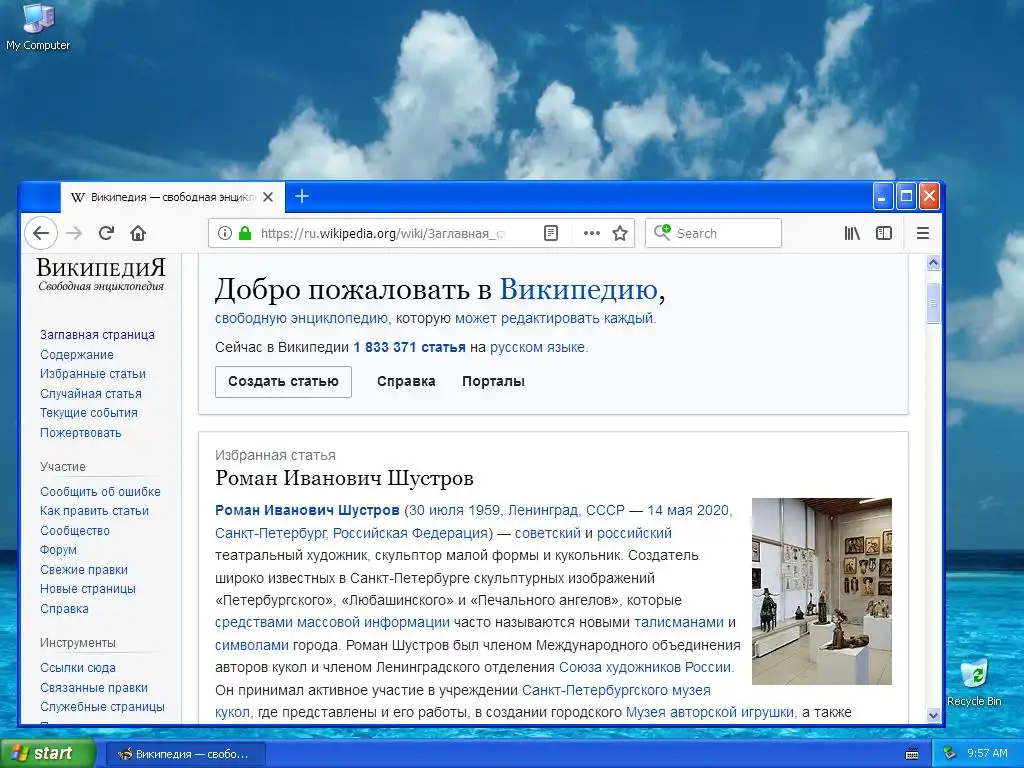Open Роман Иванович Шустров bold link

(x=307, y=510)
